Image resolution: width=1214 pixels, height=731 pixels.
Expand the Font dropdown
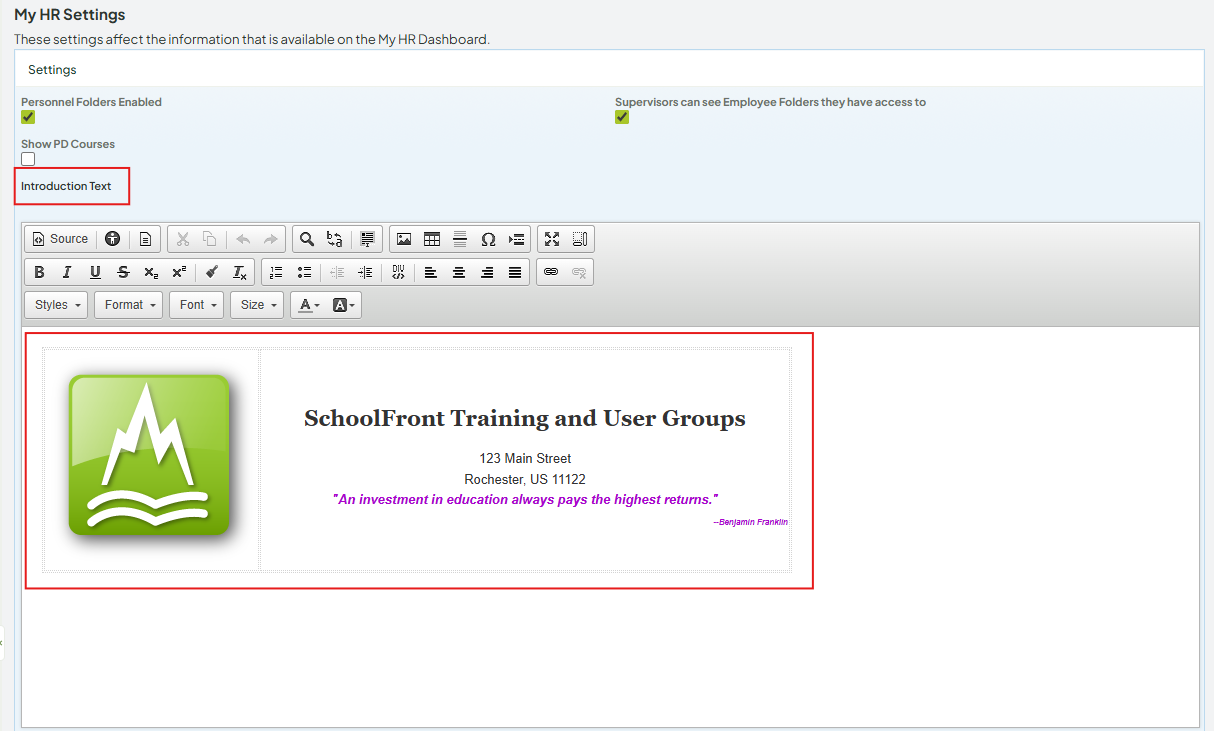coord(196,305)
